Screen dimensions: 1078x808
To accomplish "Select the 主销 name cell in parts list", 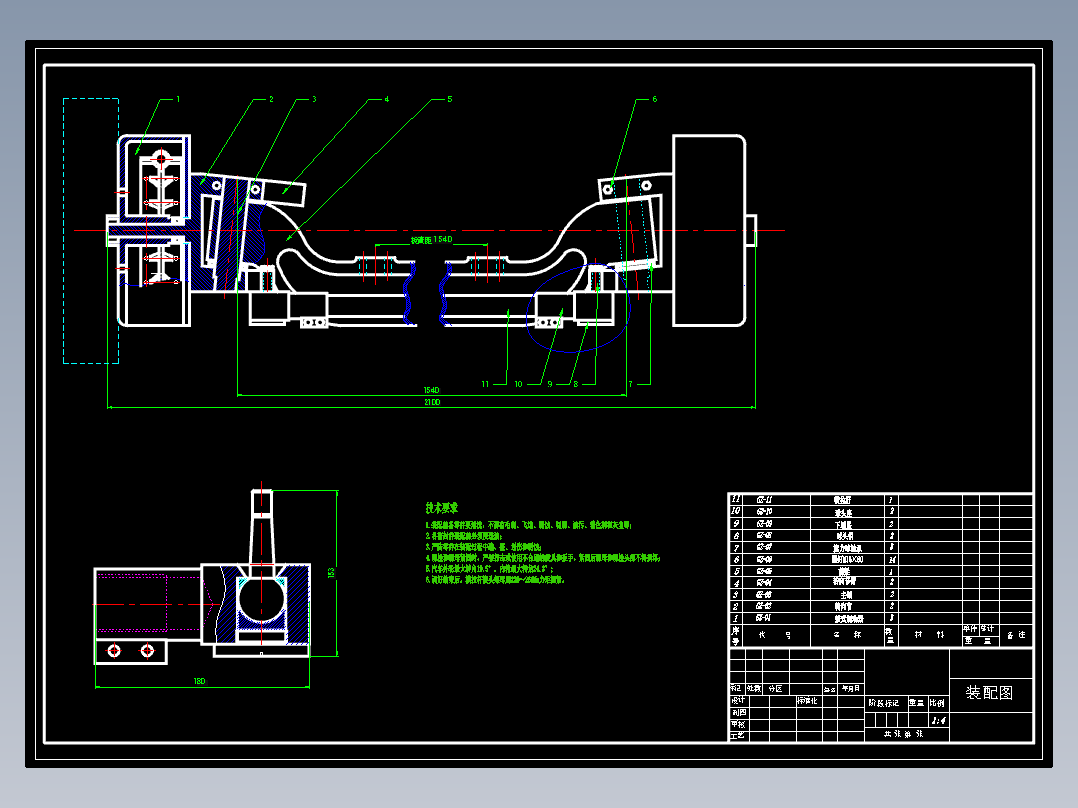I will click(x=846, y=595).
